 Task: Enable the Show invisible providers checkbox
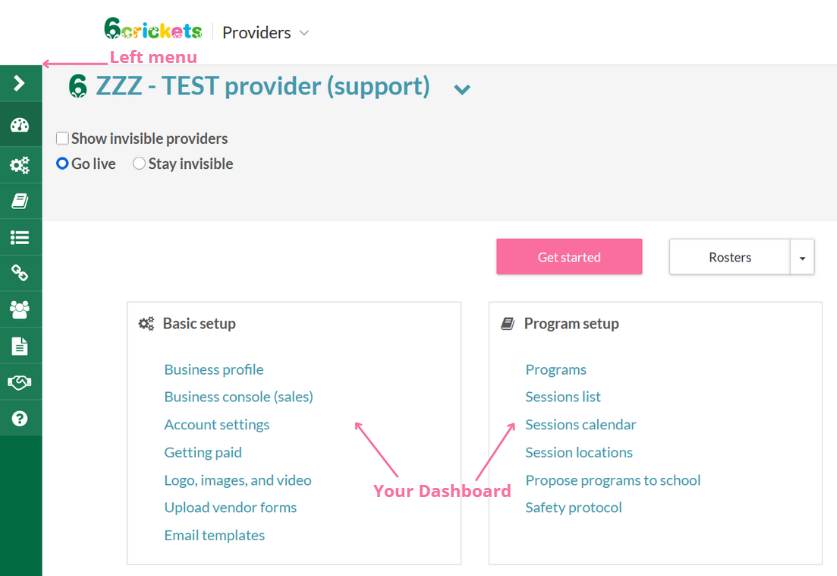coord(62,139)
